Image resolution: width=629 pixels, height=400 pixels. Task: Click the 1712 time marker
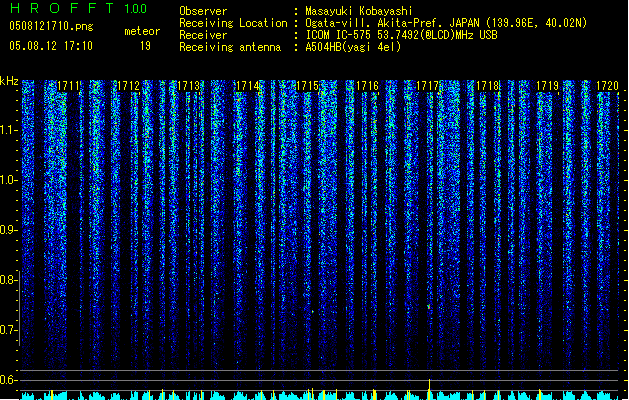(x=128, y=86)
